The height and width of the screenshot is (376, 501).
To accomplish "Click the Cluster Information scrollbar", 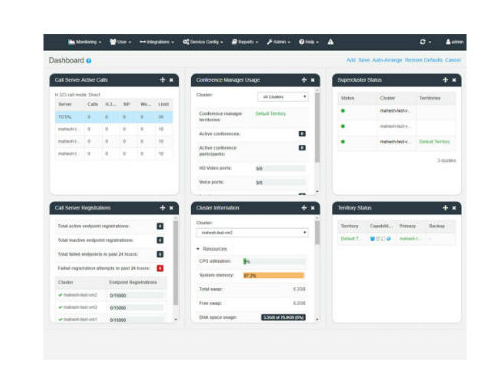I will (x=317, y=232).
